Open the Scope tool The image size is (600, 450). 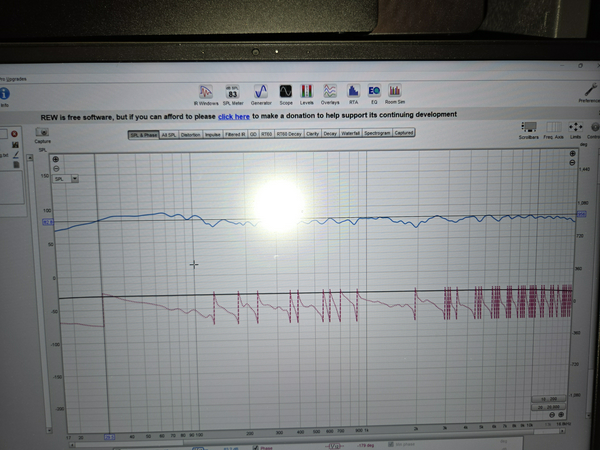point(286,95)
